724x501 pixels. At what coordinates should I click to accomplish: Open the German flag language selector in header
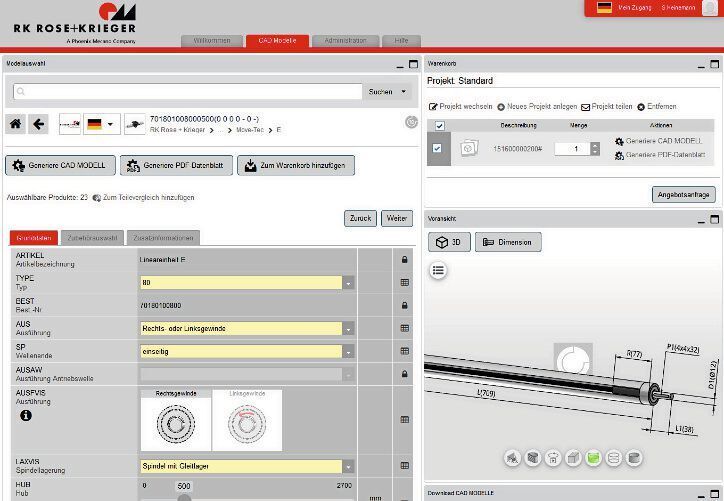604,7
